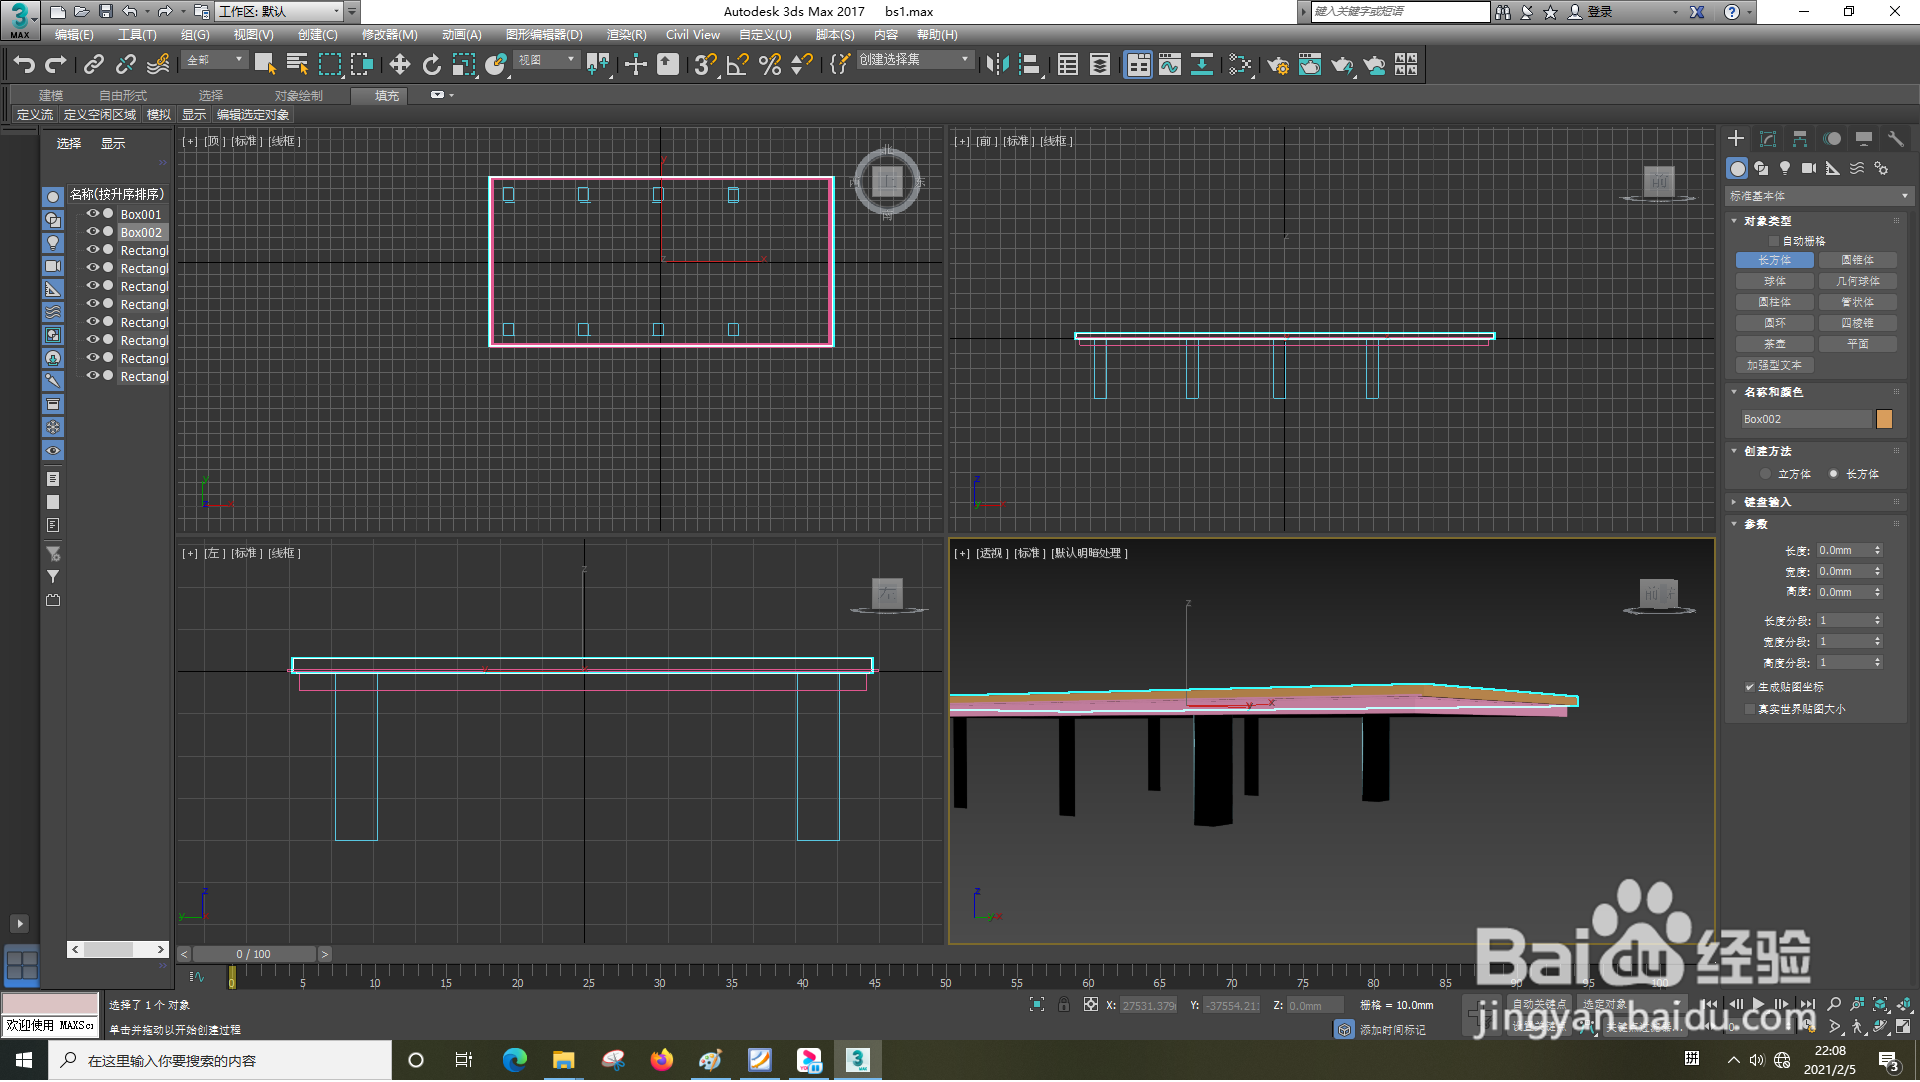Select the Rotate tool in main toolbar
The width and height of the screenshot is (1920, 1082).
[x=431, y=65]
